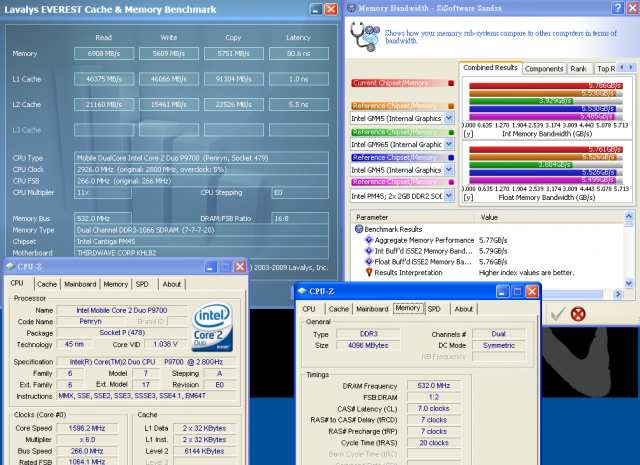640x465 pixels.
Task: Click the Name Intel Mobile Core 2 Duo P9700 field
Action: 122,310
